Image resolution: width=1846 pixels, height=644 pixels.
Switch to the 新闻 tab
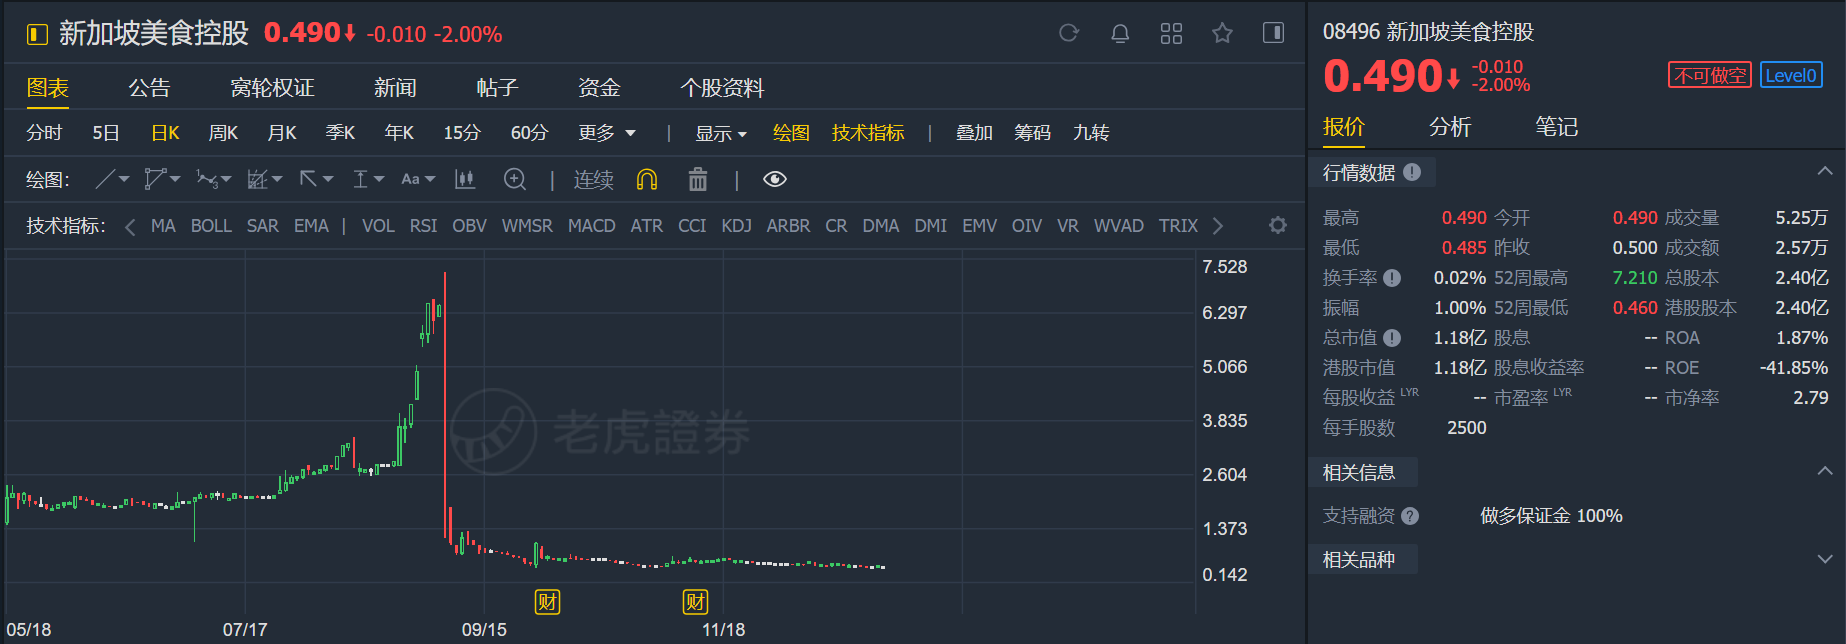click(x=395, y=88)
